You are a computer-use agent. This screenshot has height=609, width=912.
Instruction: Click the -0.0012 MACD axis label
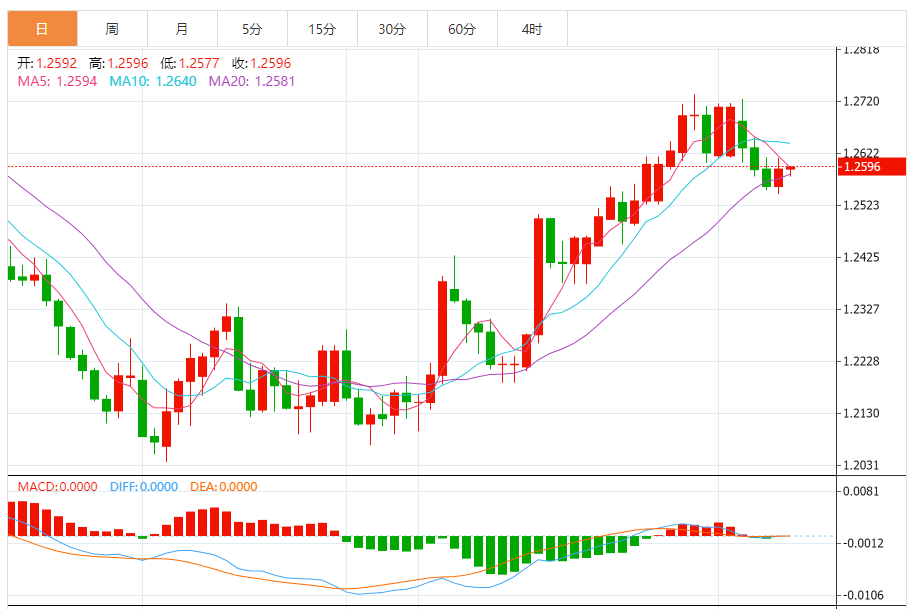[x=861, y=543]
